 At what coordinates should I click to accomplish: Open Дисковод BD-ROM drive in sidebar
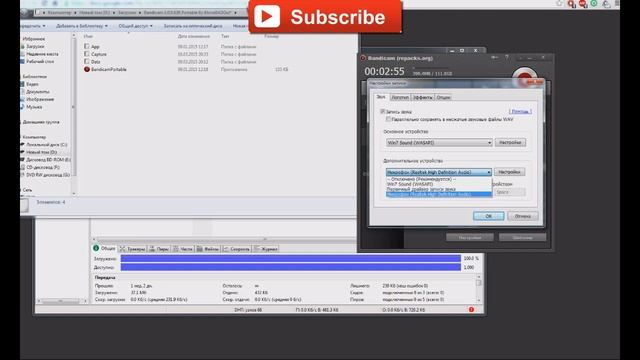coord(48,160)
